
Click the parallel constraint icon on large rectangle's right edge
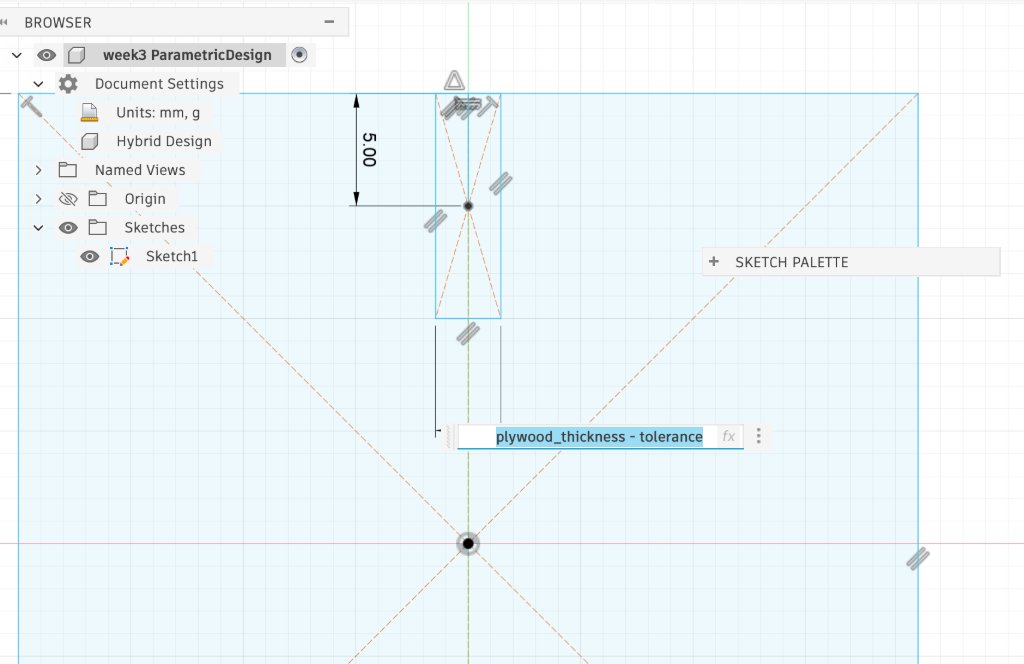918,558
